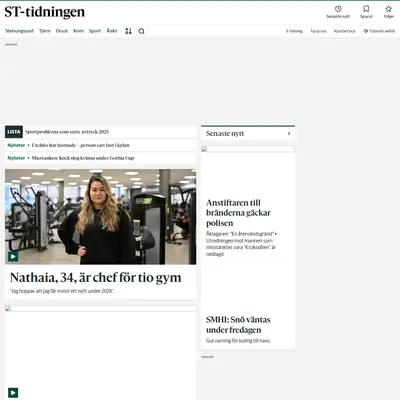400x400 pixels.
Task: Click Nyheter tag beside Utebio item
Action: [x=16, y=145]
